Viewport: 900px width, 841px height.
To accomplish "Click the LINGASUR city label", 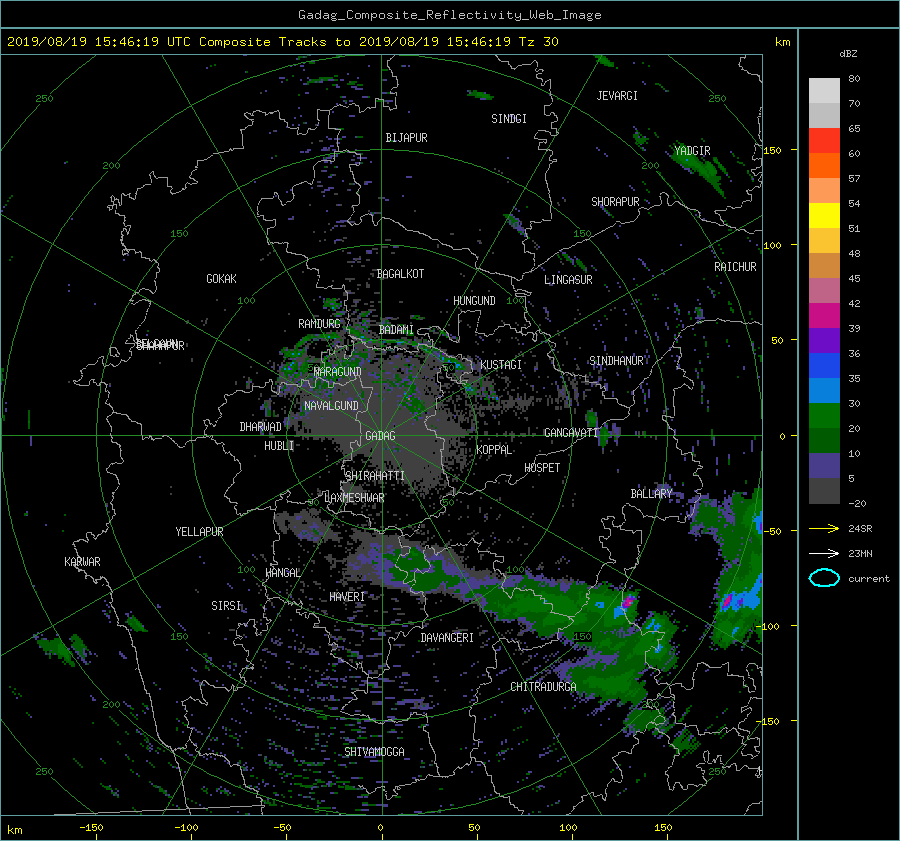I will coord(568,280).
